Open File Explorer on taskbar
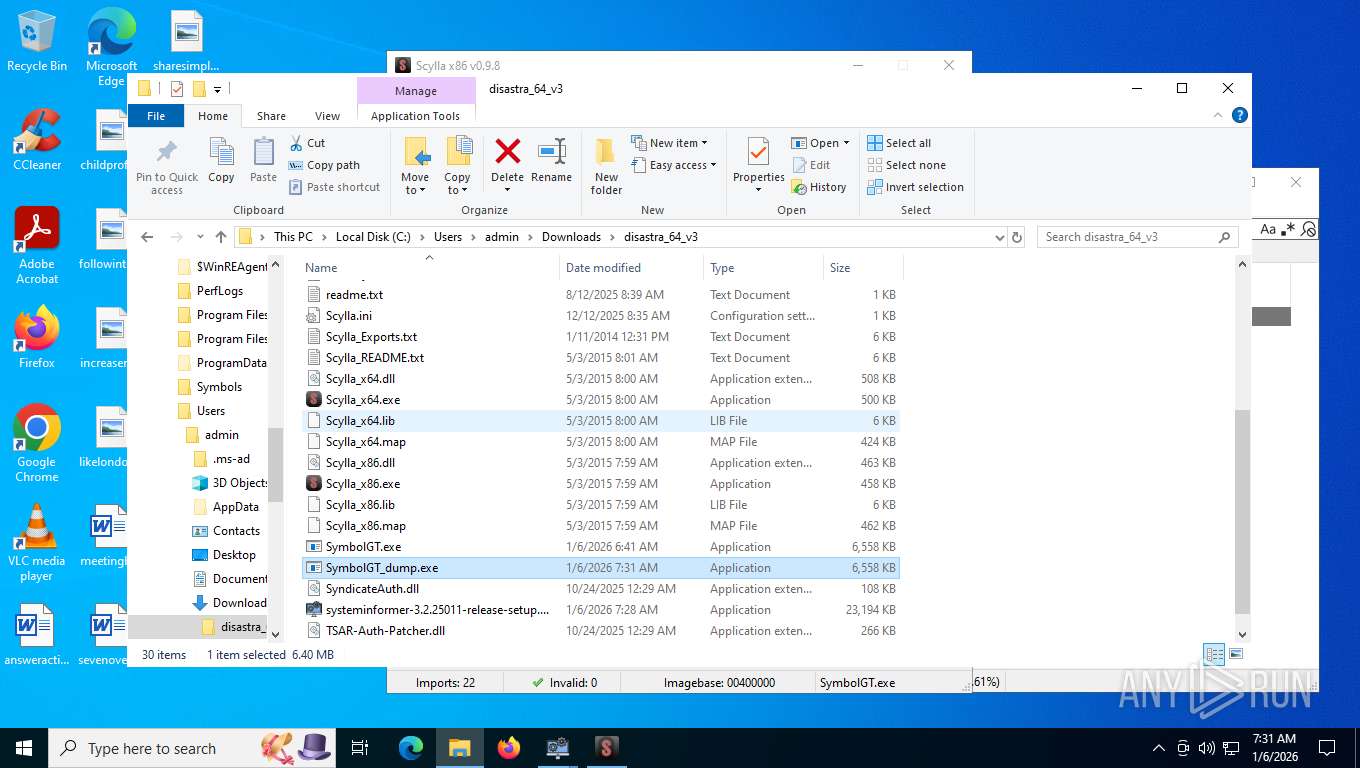The image size is (1360, 768). click(x=460, y=747)
